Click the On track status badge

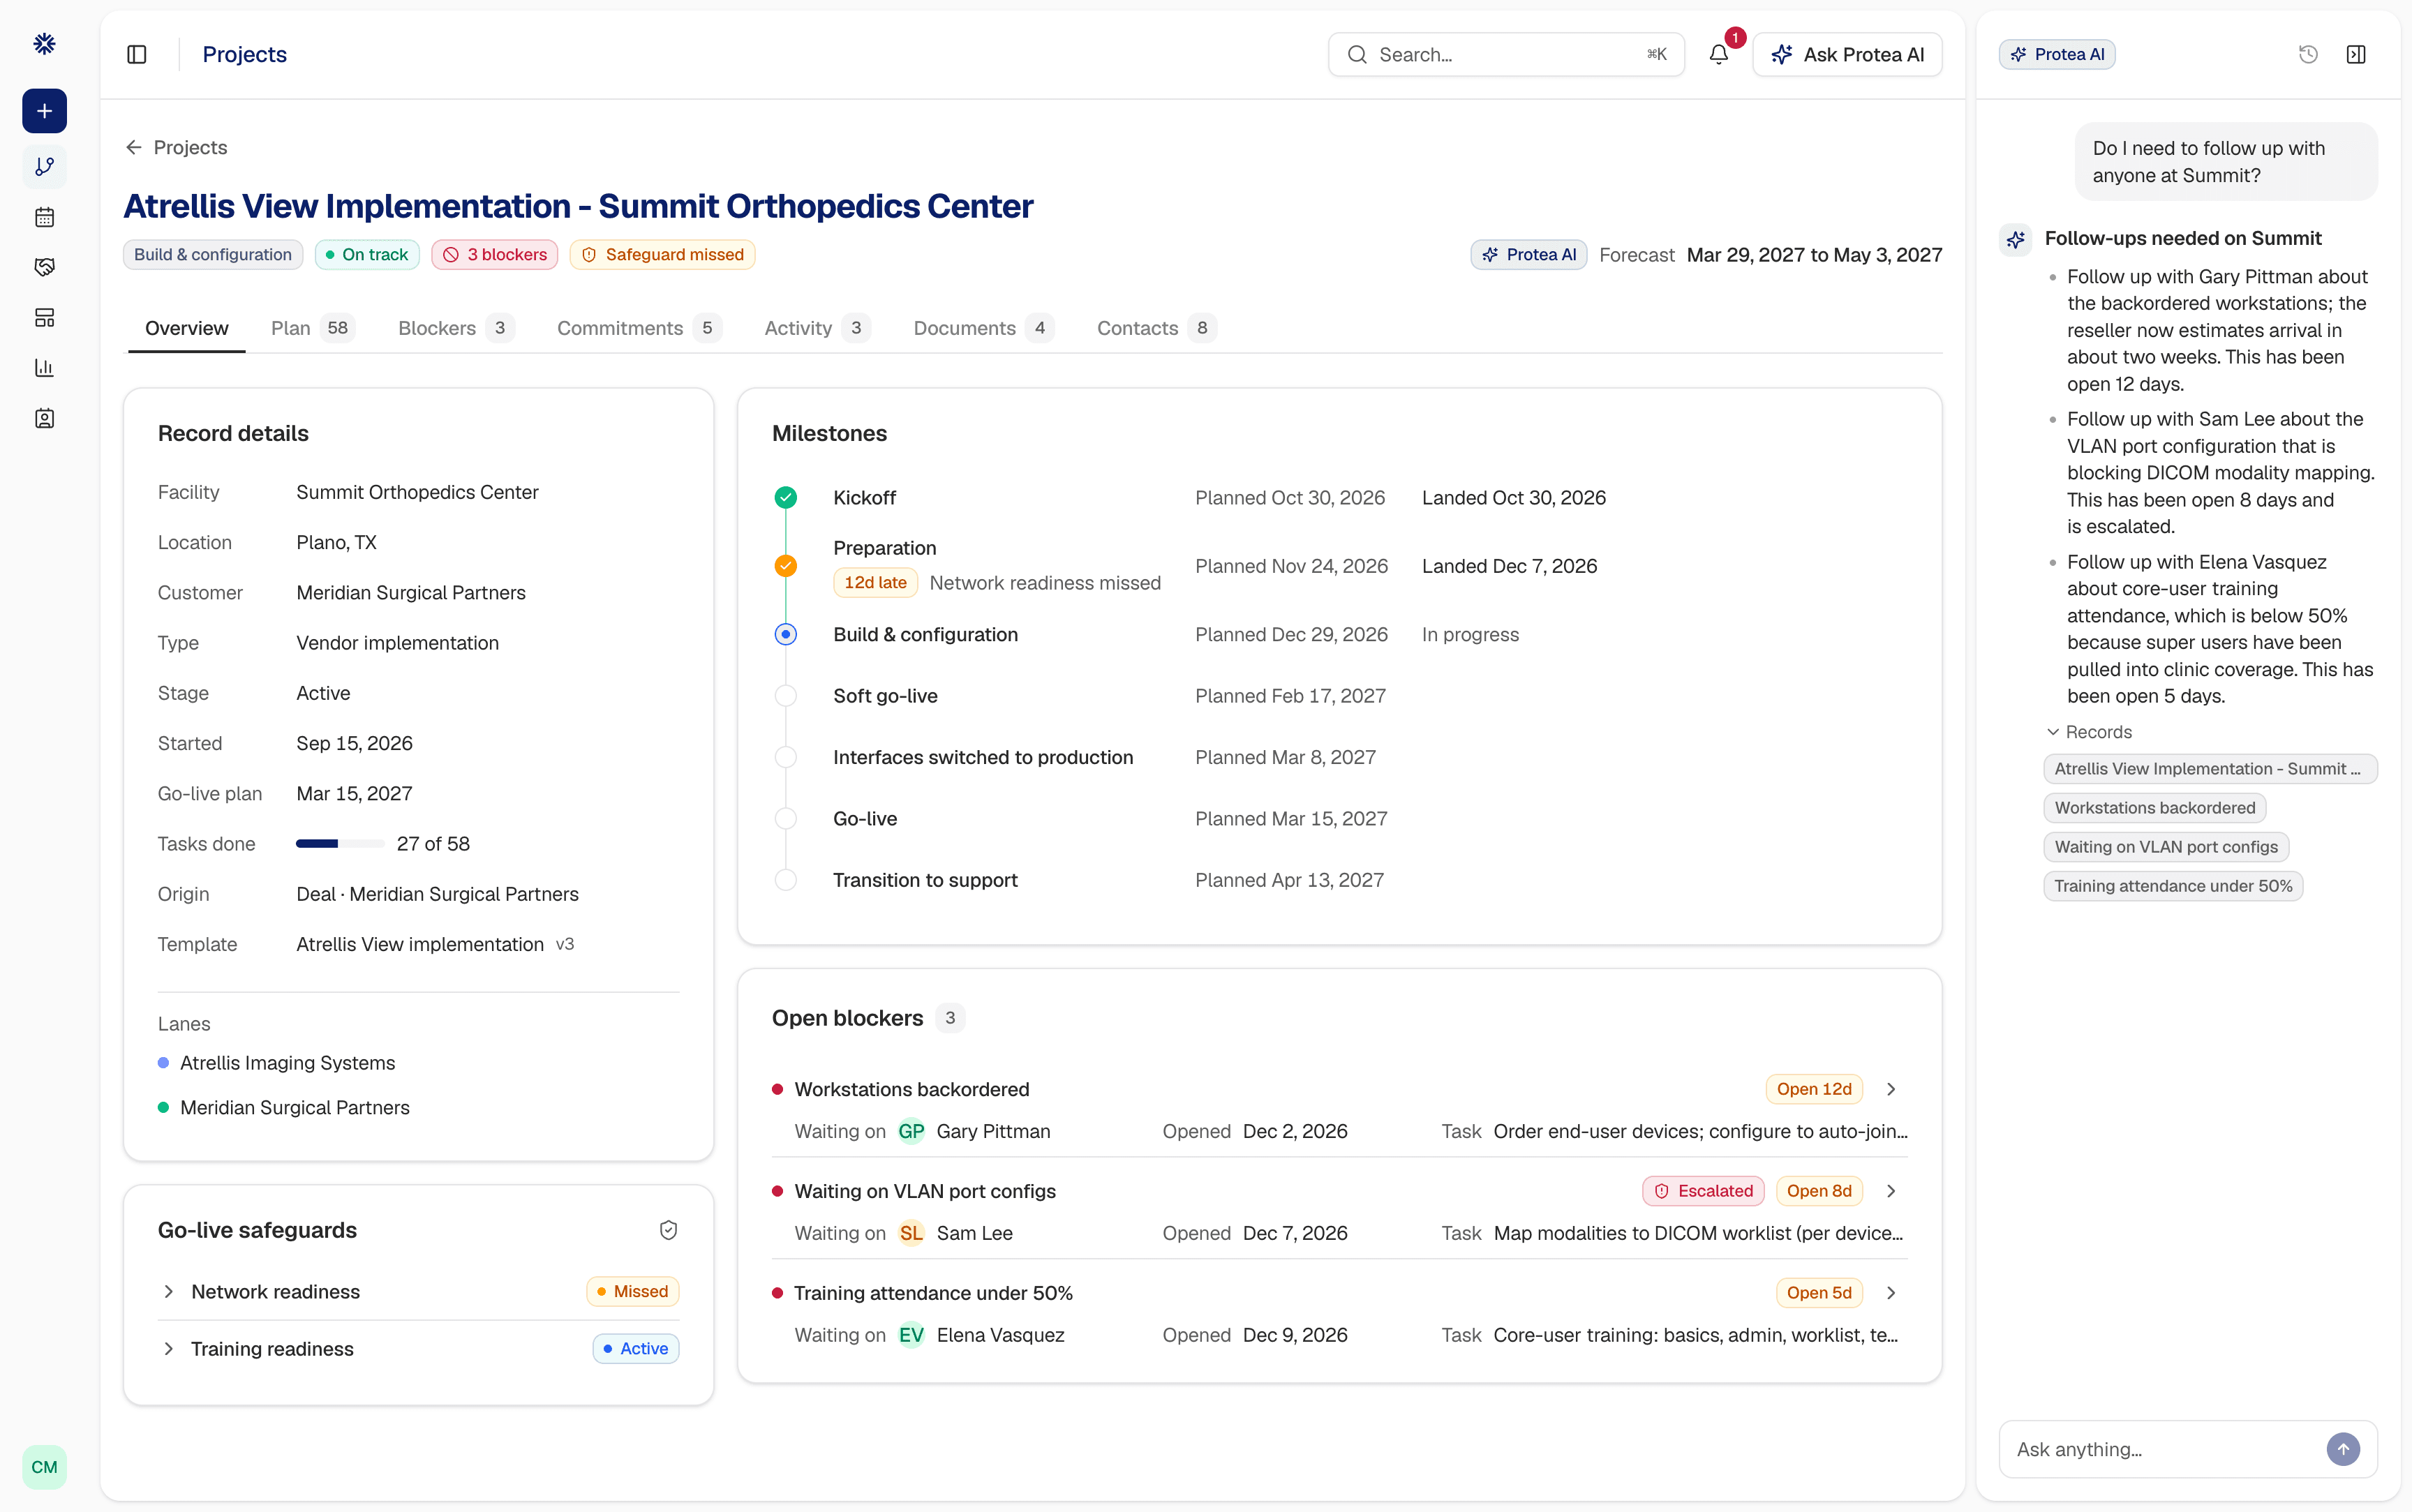(367, 255)
